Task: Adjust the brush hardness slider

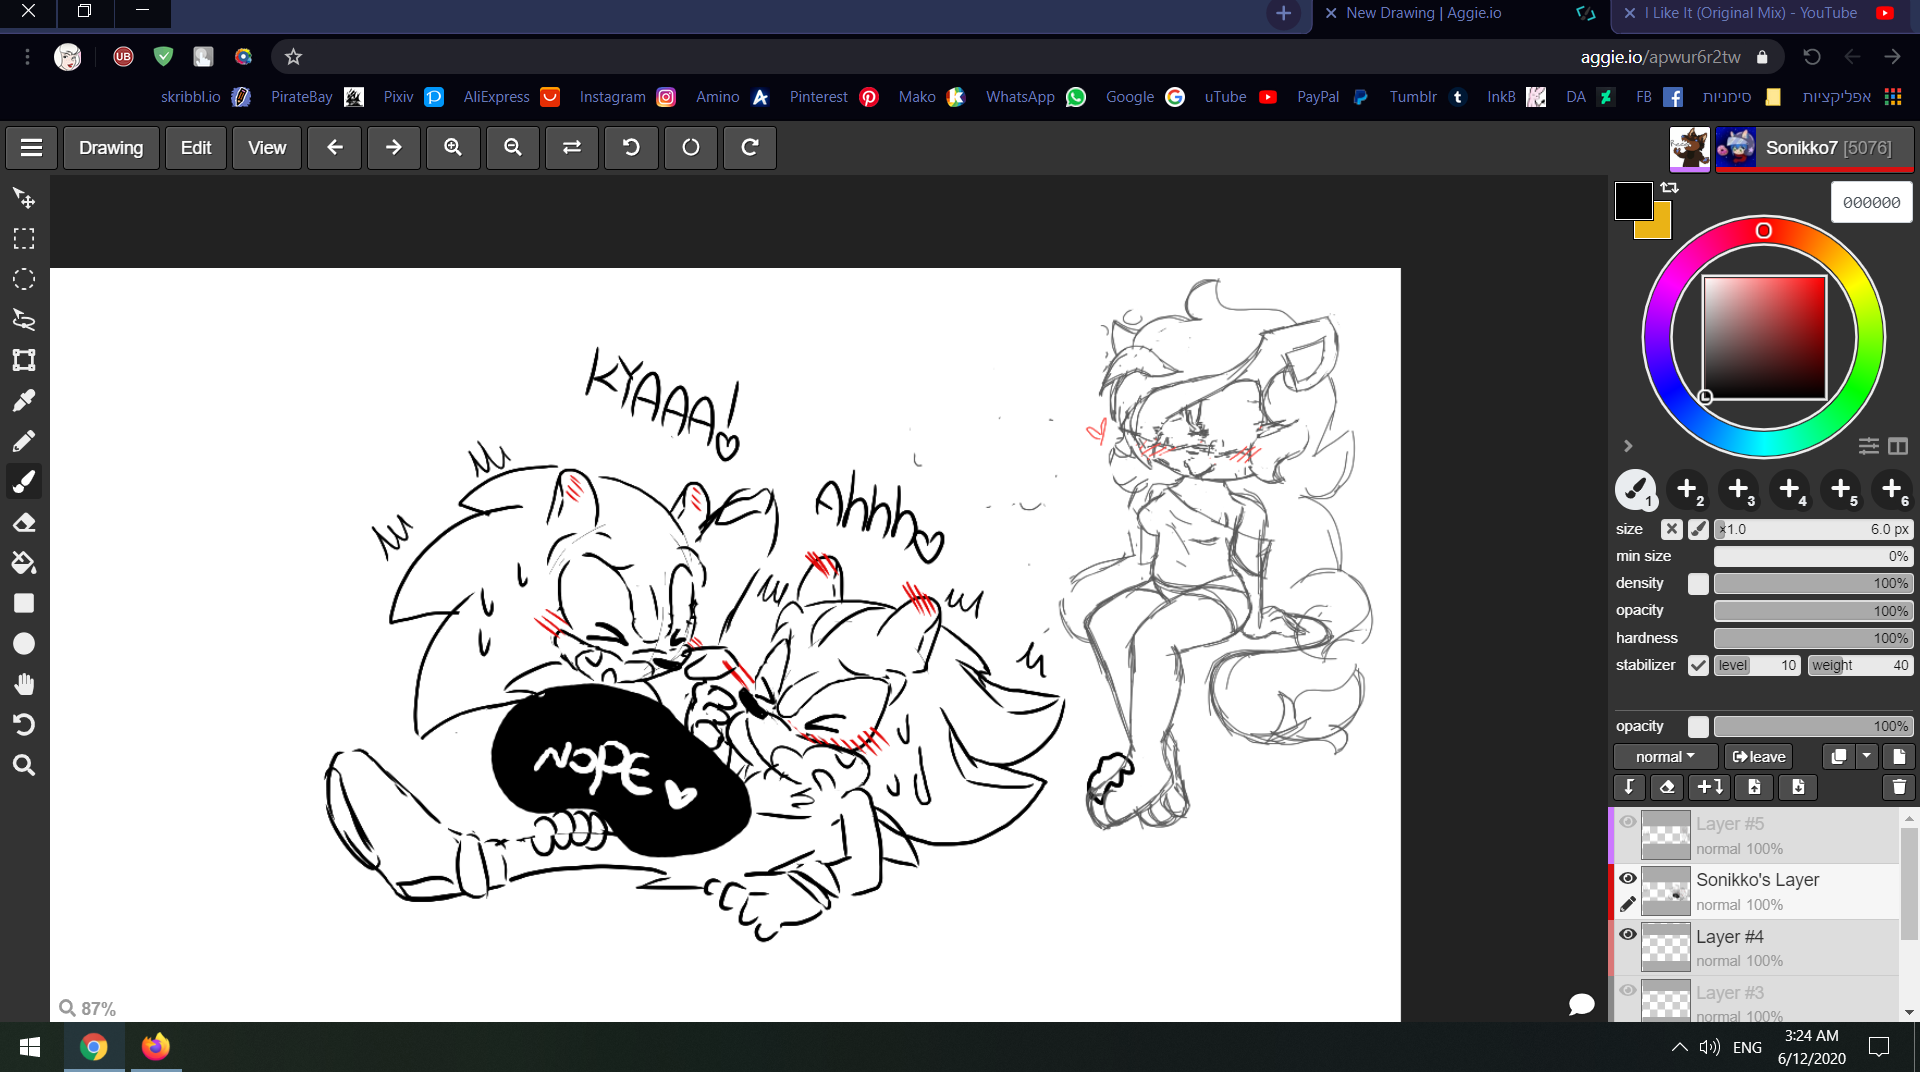Action: pos(1812,638)
